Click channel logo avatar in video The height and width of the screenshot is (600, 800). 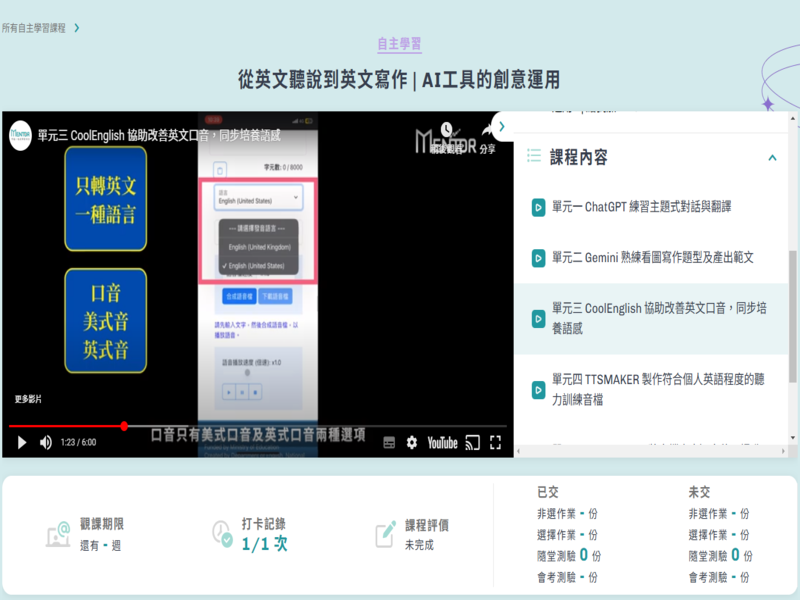click(x=20, y=133)
